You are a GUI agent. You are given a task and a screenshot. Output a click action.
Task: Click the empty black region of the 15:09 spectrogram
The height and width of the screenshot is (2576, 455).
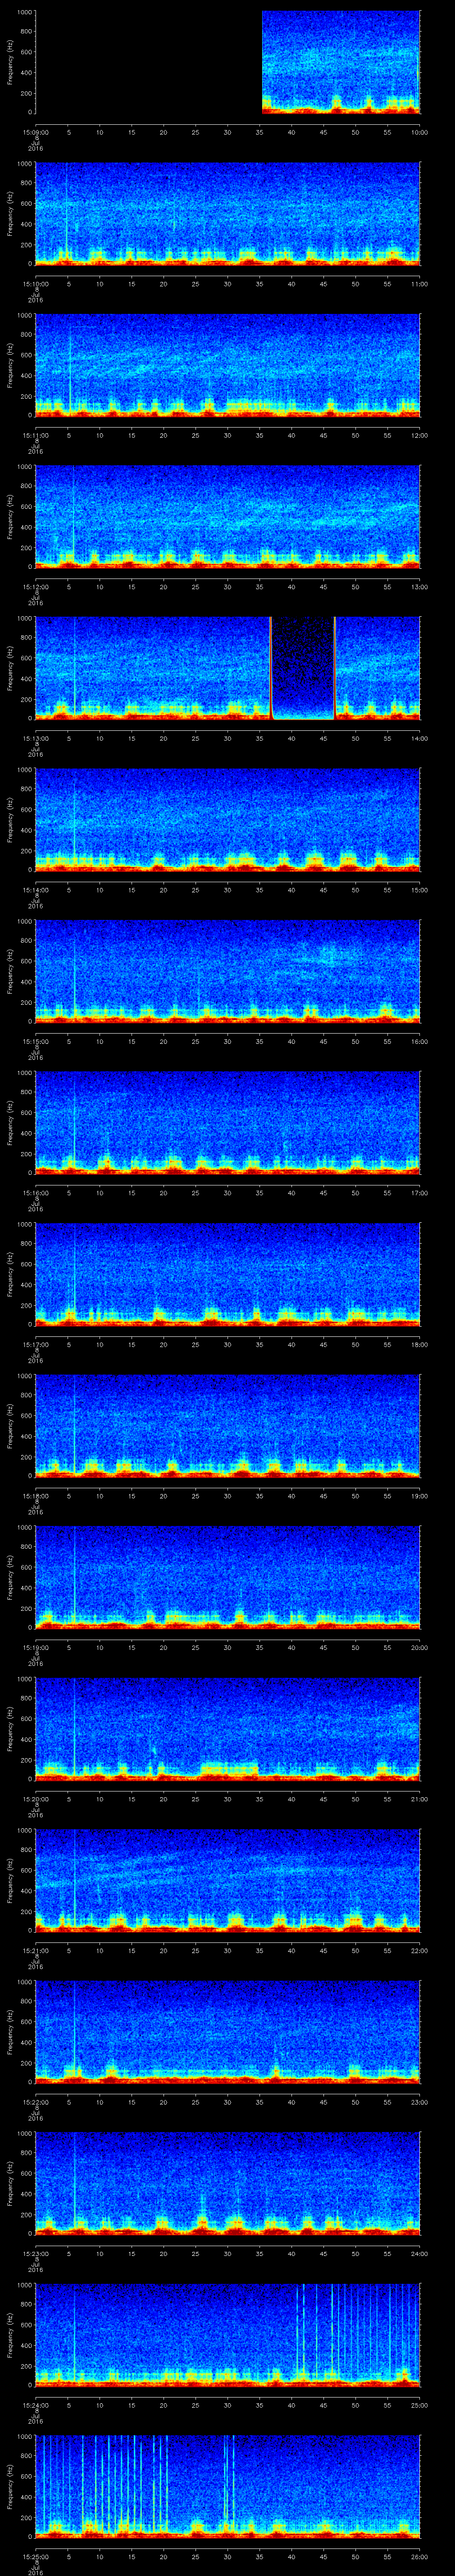pyautogui.click(x=148, y=62)
